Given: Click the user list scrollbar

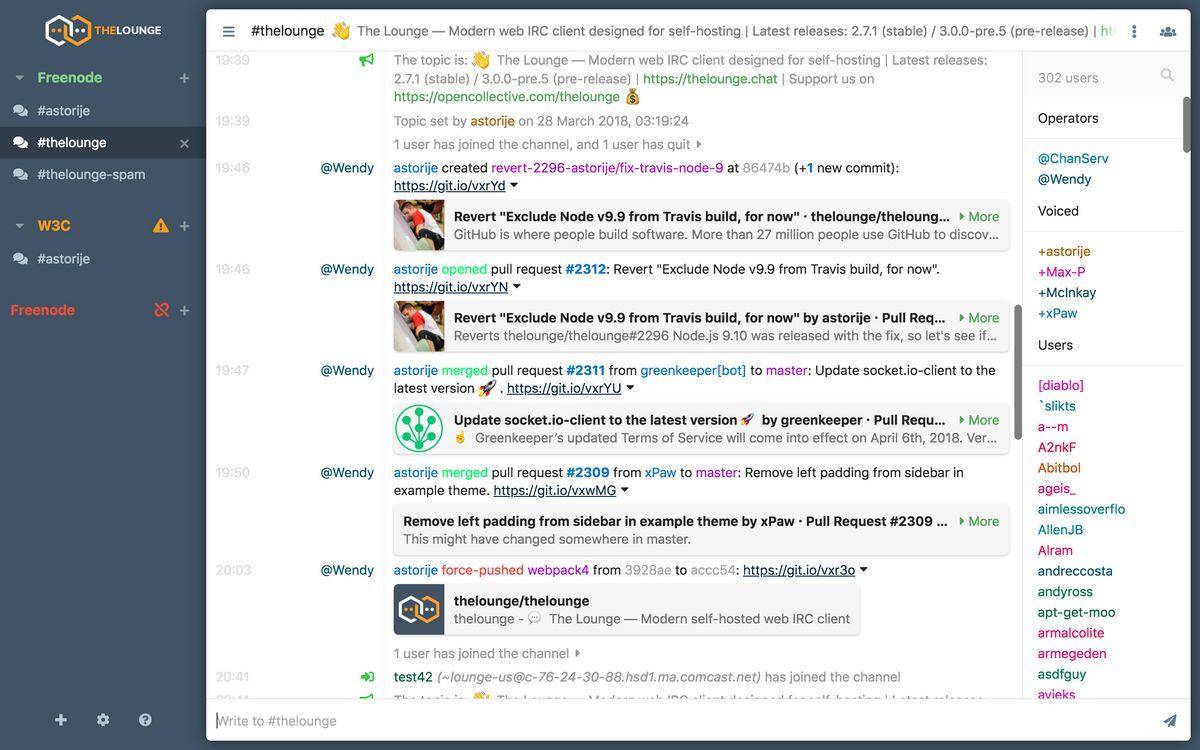Looking at the screenshot, I should tap(1187, 124).
